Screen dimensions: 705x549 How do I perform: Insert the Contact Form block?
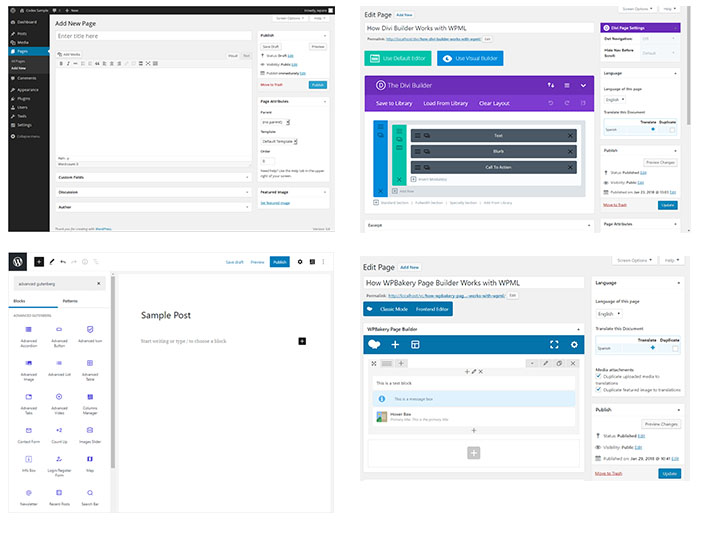28,435
